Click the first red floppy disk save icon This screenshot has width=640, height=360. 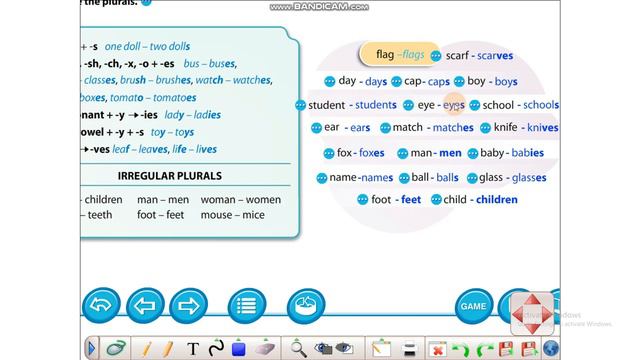[x=506, y=349]
